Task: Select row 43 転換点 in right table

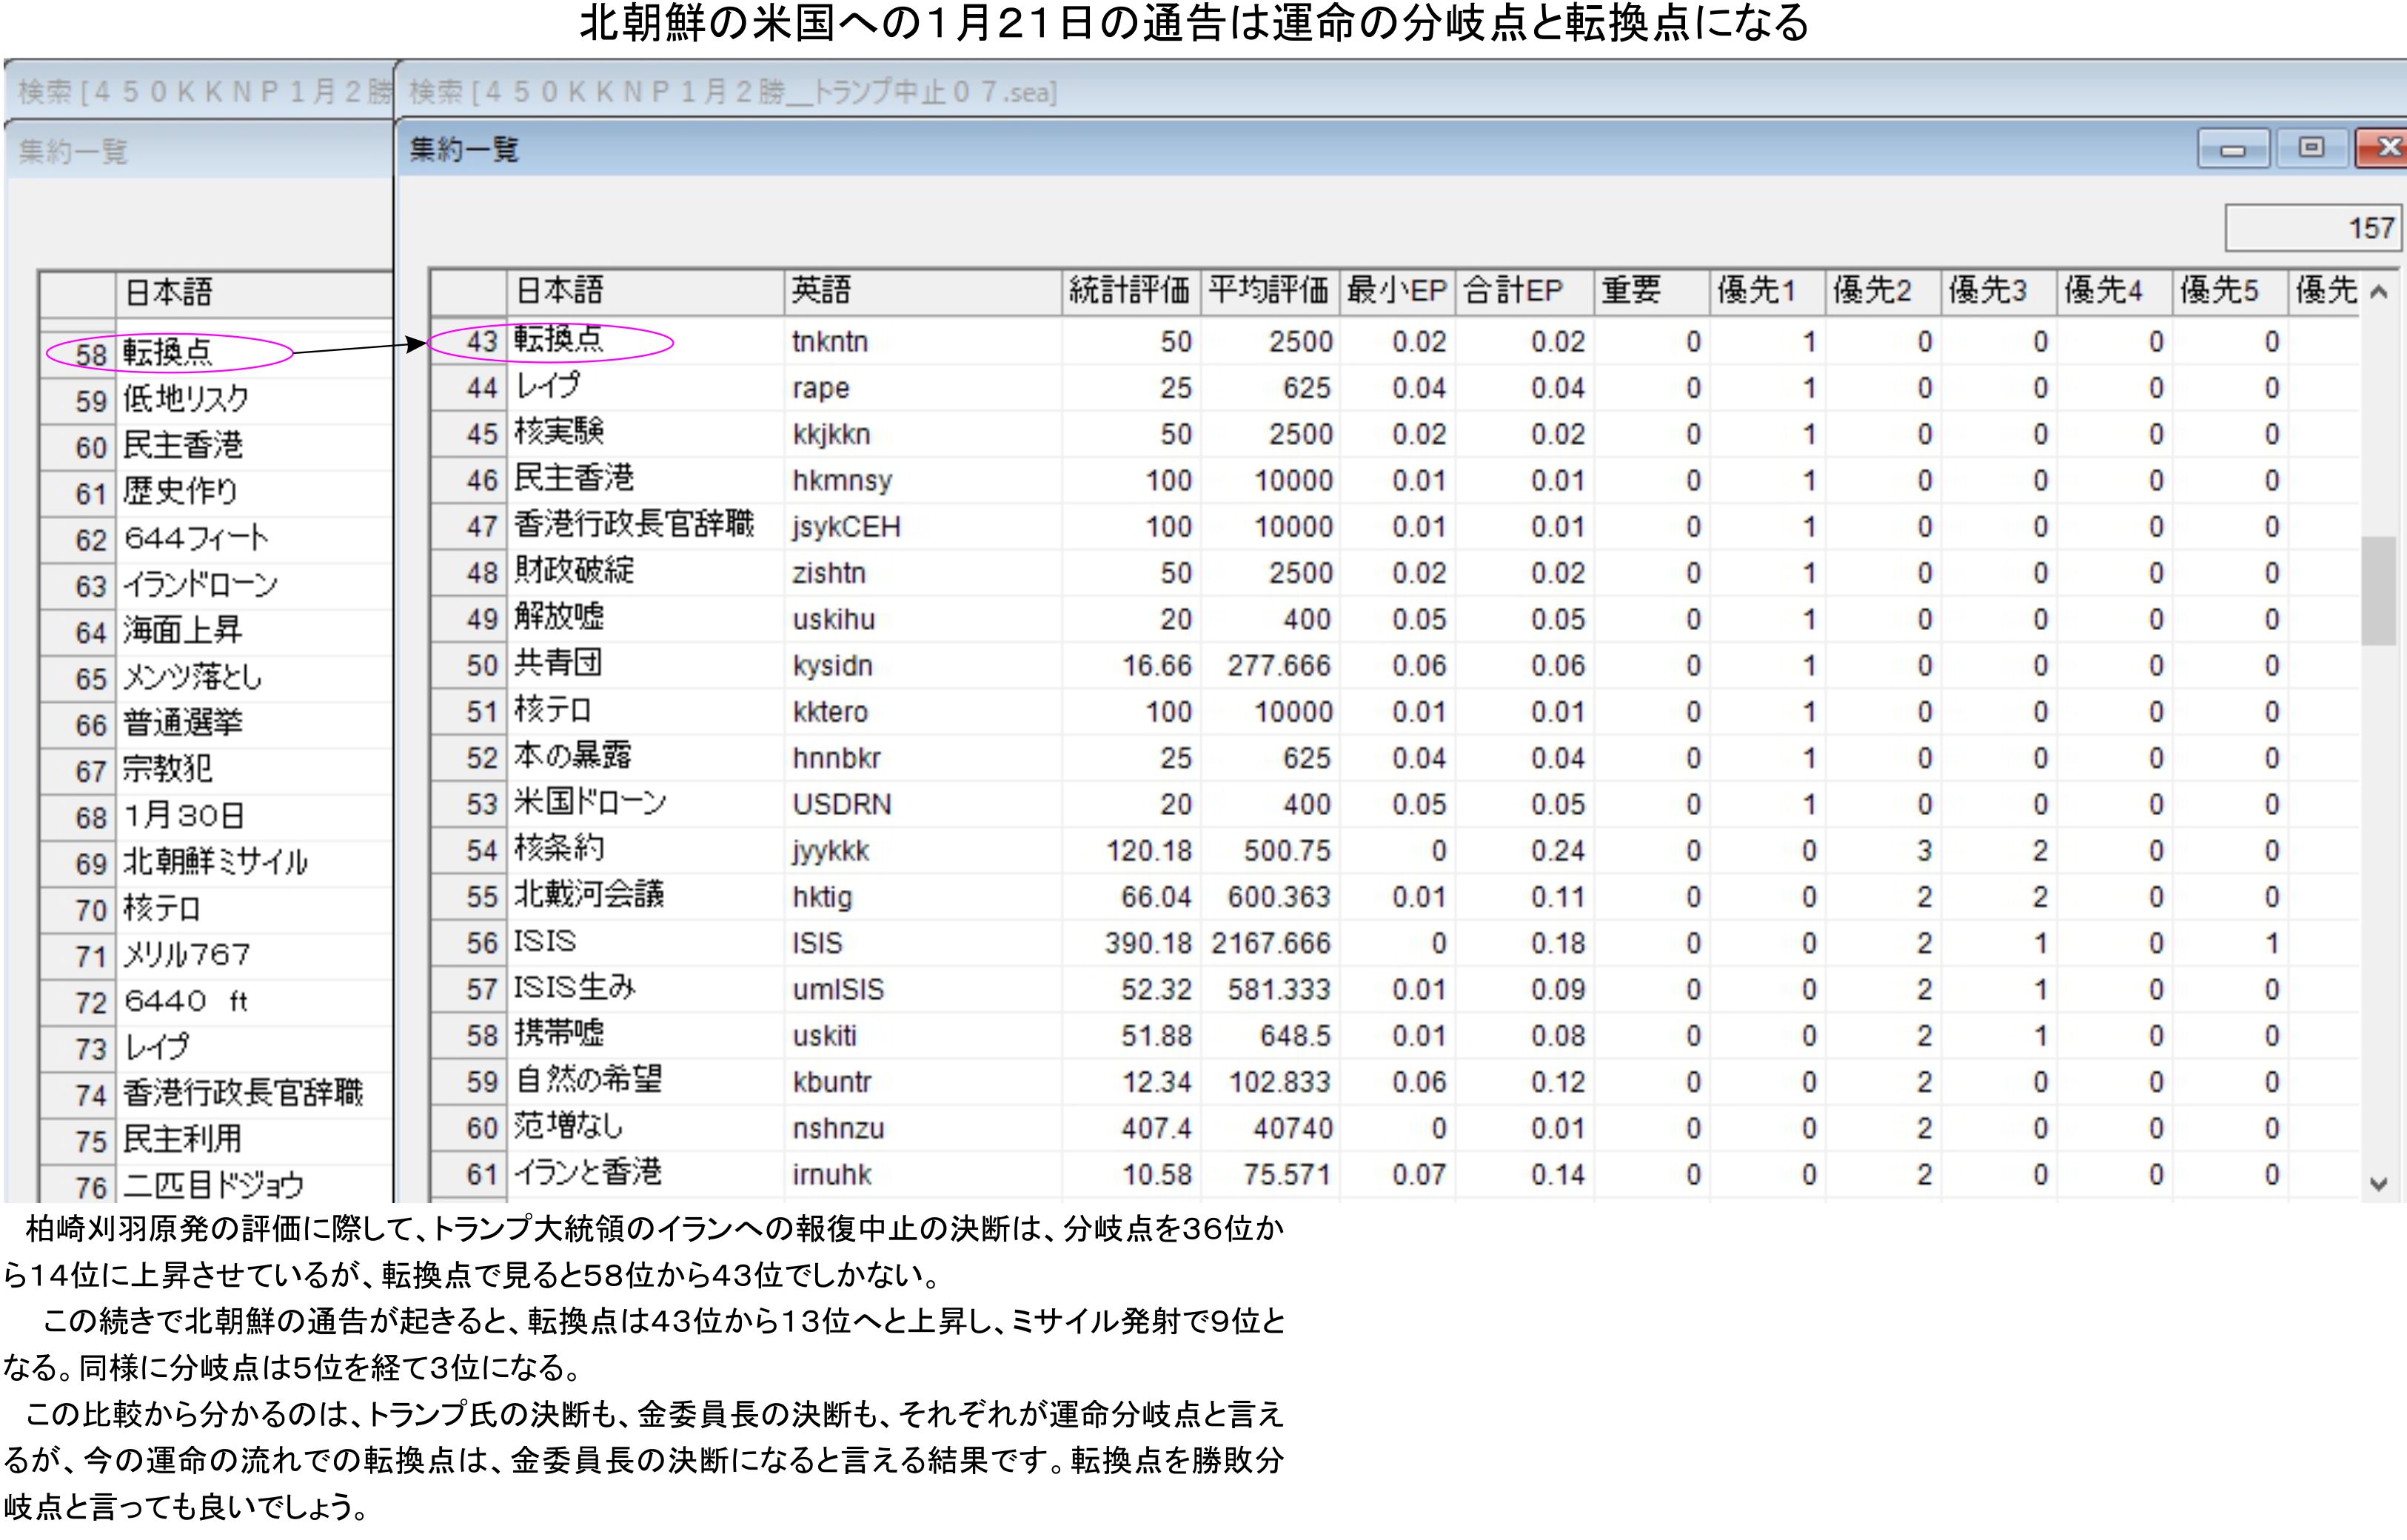Action: click(x=558, y=341)
